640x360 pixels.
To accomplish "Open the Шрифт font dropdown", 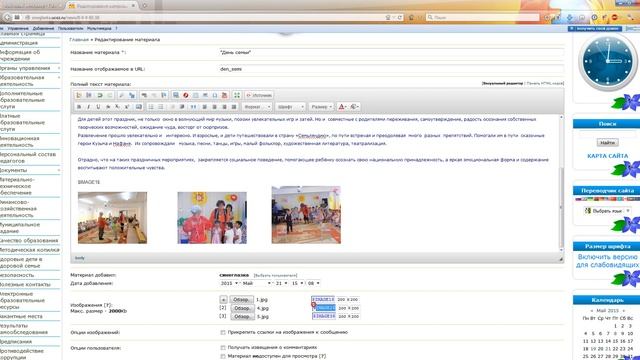I will click(290, 107).
